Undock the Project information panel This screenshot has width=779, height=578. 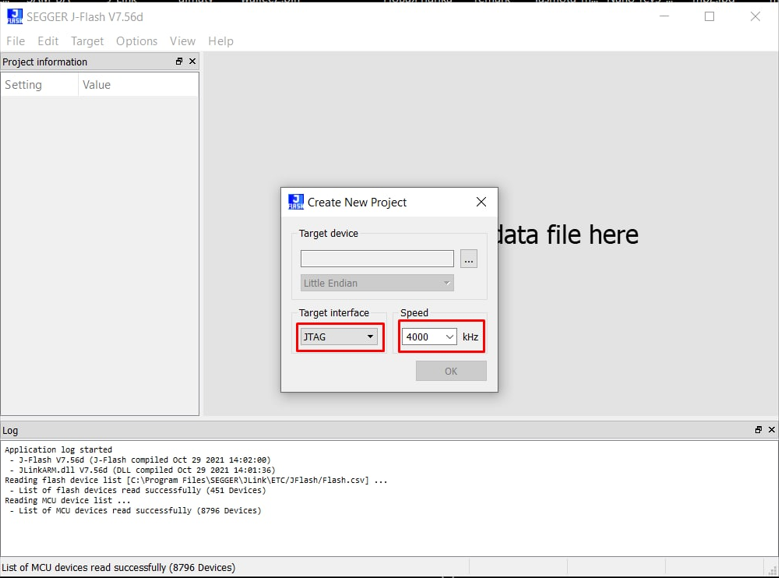tap(179, 62)
